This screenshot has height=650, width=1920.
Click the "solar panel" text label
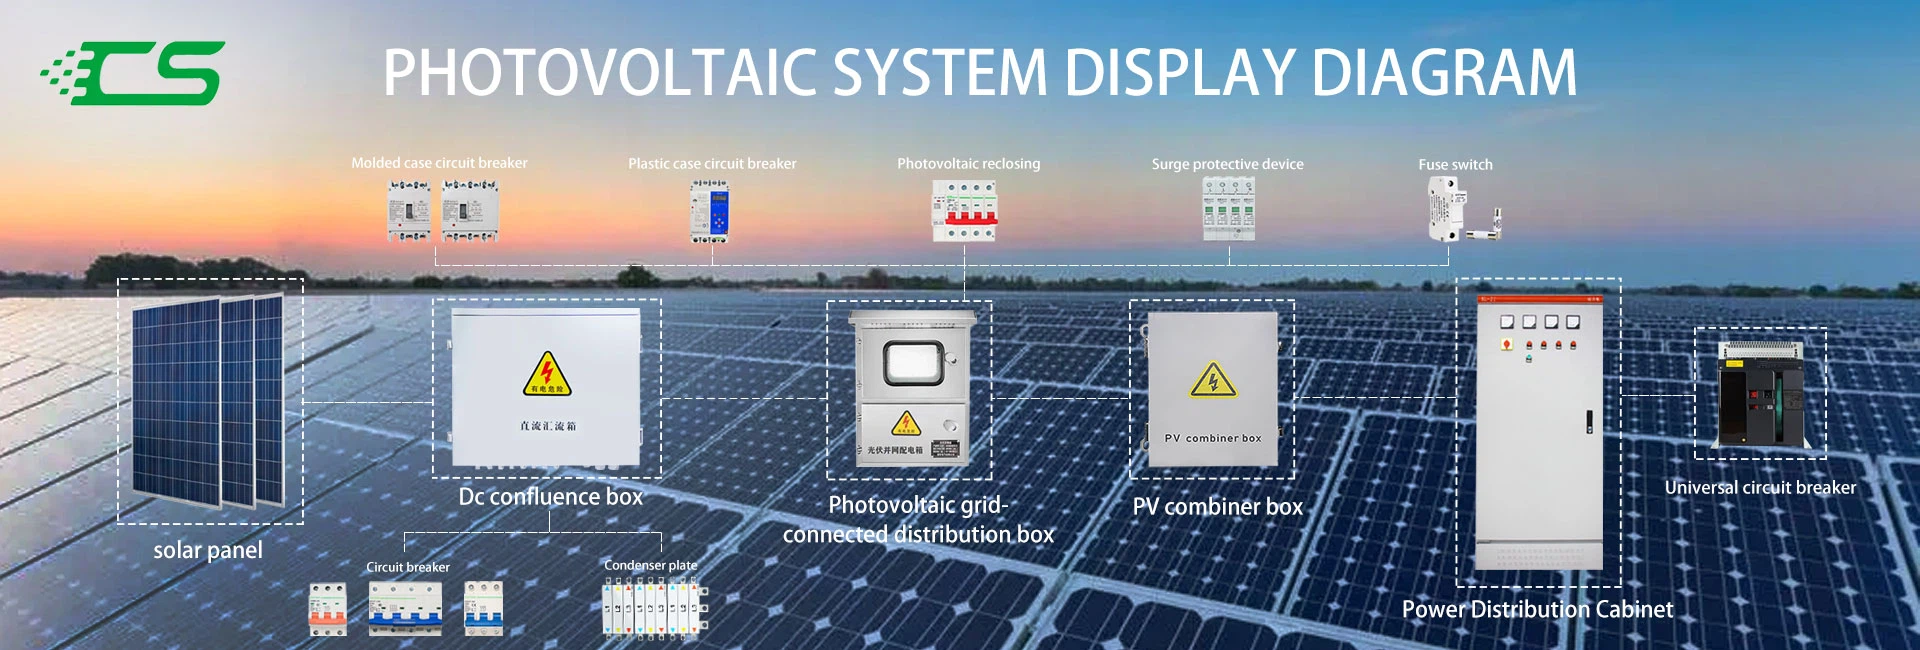[208, 550]
